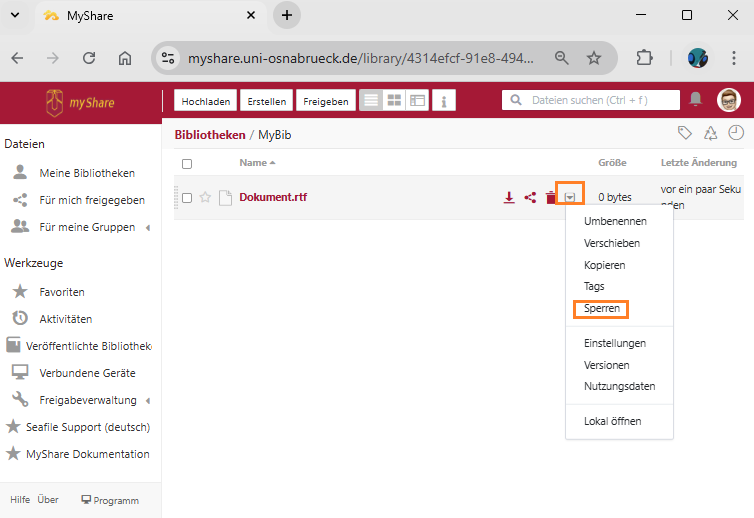Choose Sperren from the context menu
This screenshot has height=518, width=754.
(x=602, y=309)
